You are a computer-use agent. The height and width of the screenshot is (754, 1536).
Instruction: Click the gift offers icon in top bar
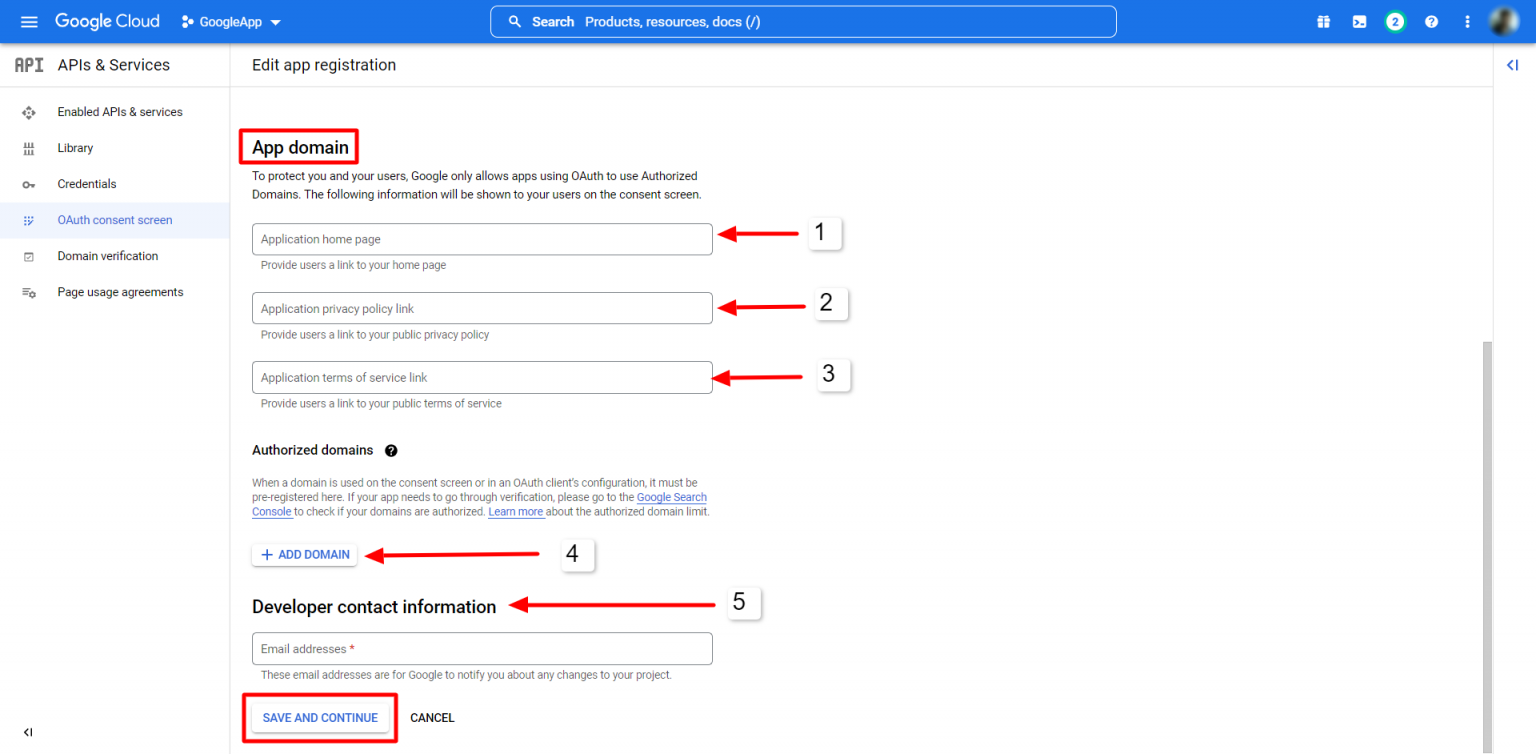(1323, 21)
